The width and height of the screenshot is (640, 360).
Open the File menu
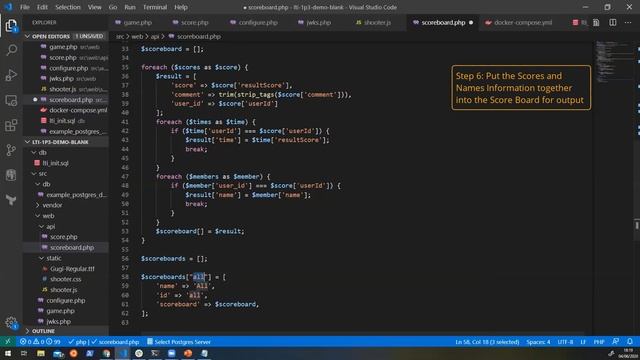click(25, 7)
